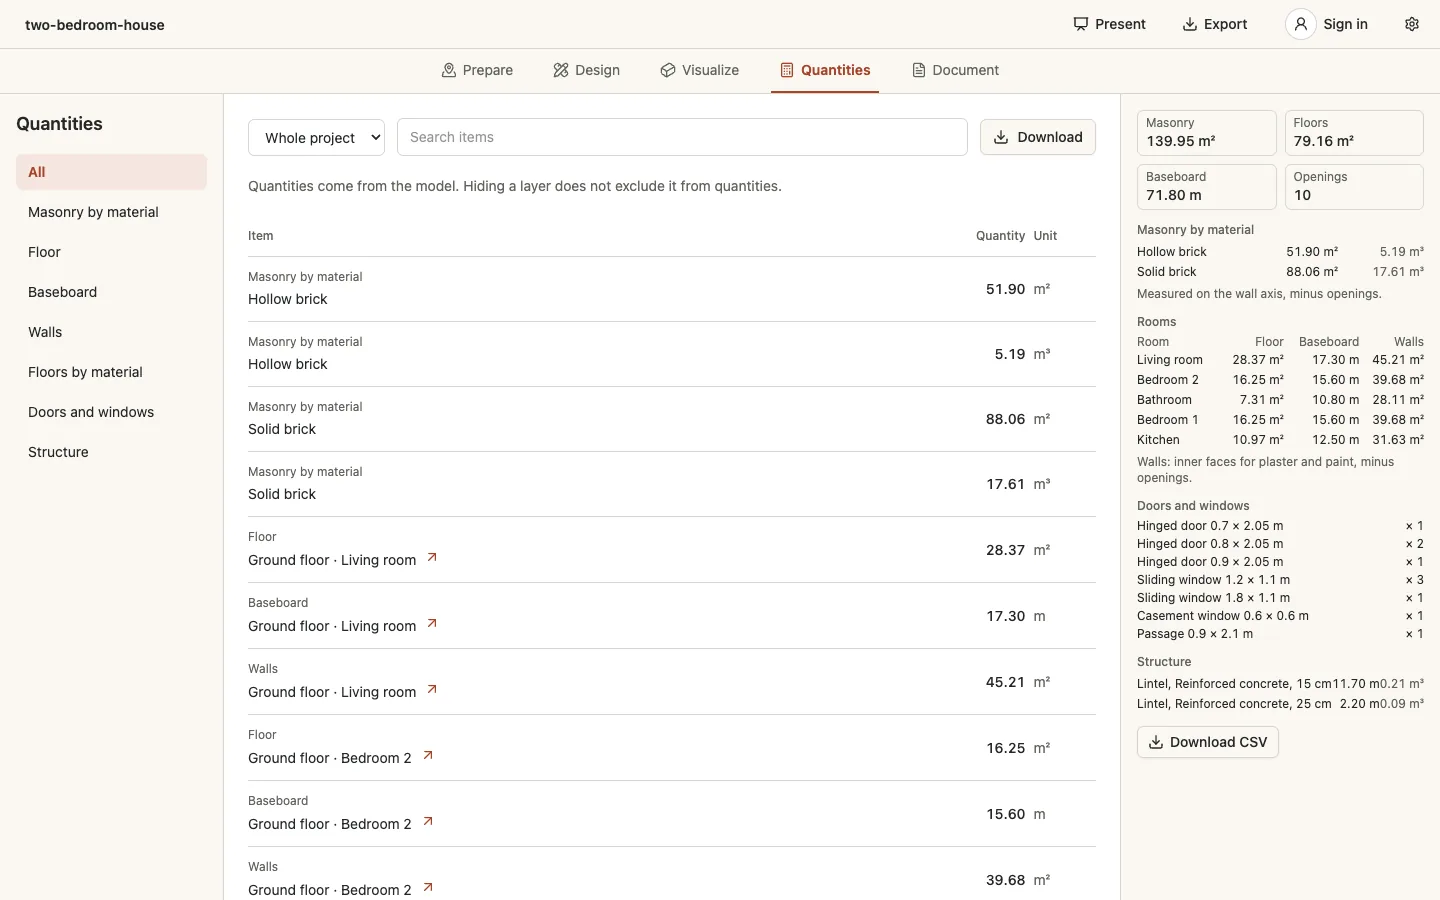The height and width of the screenshot is (900, 1440).
Task: Switch to the Prepare tab
Action: pos(477,70)
